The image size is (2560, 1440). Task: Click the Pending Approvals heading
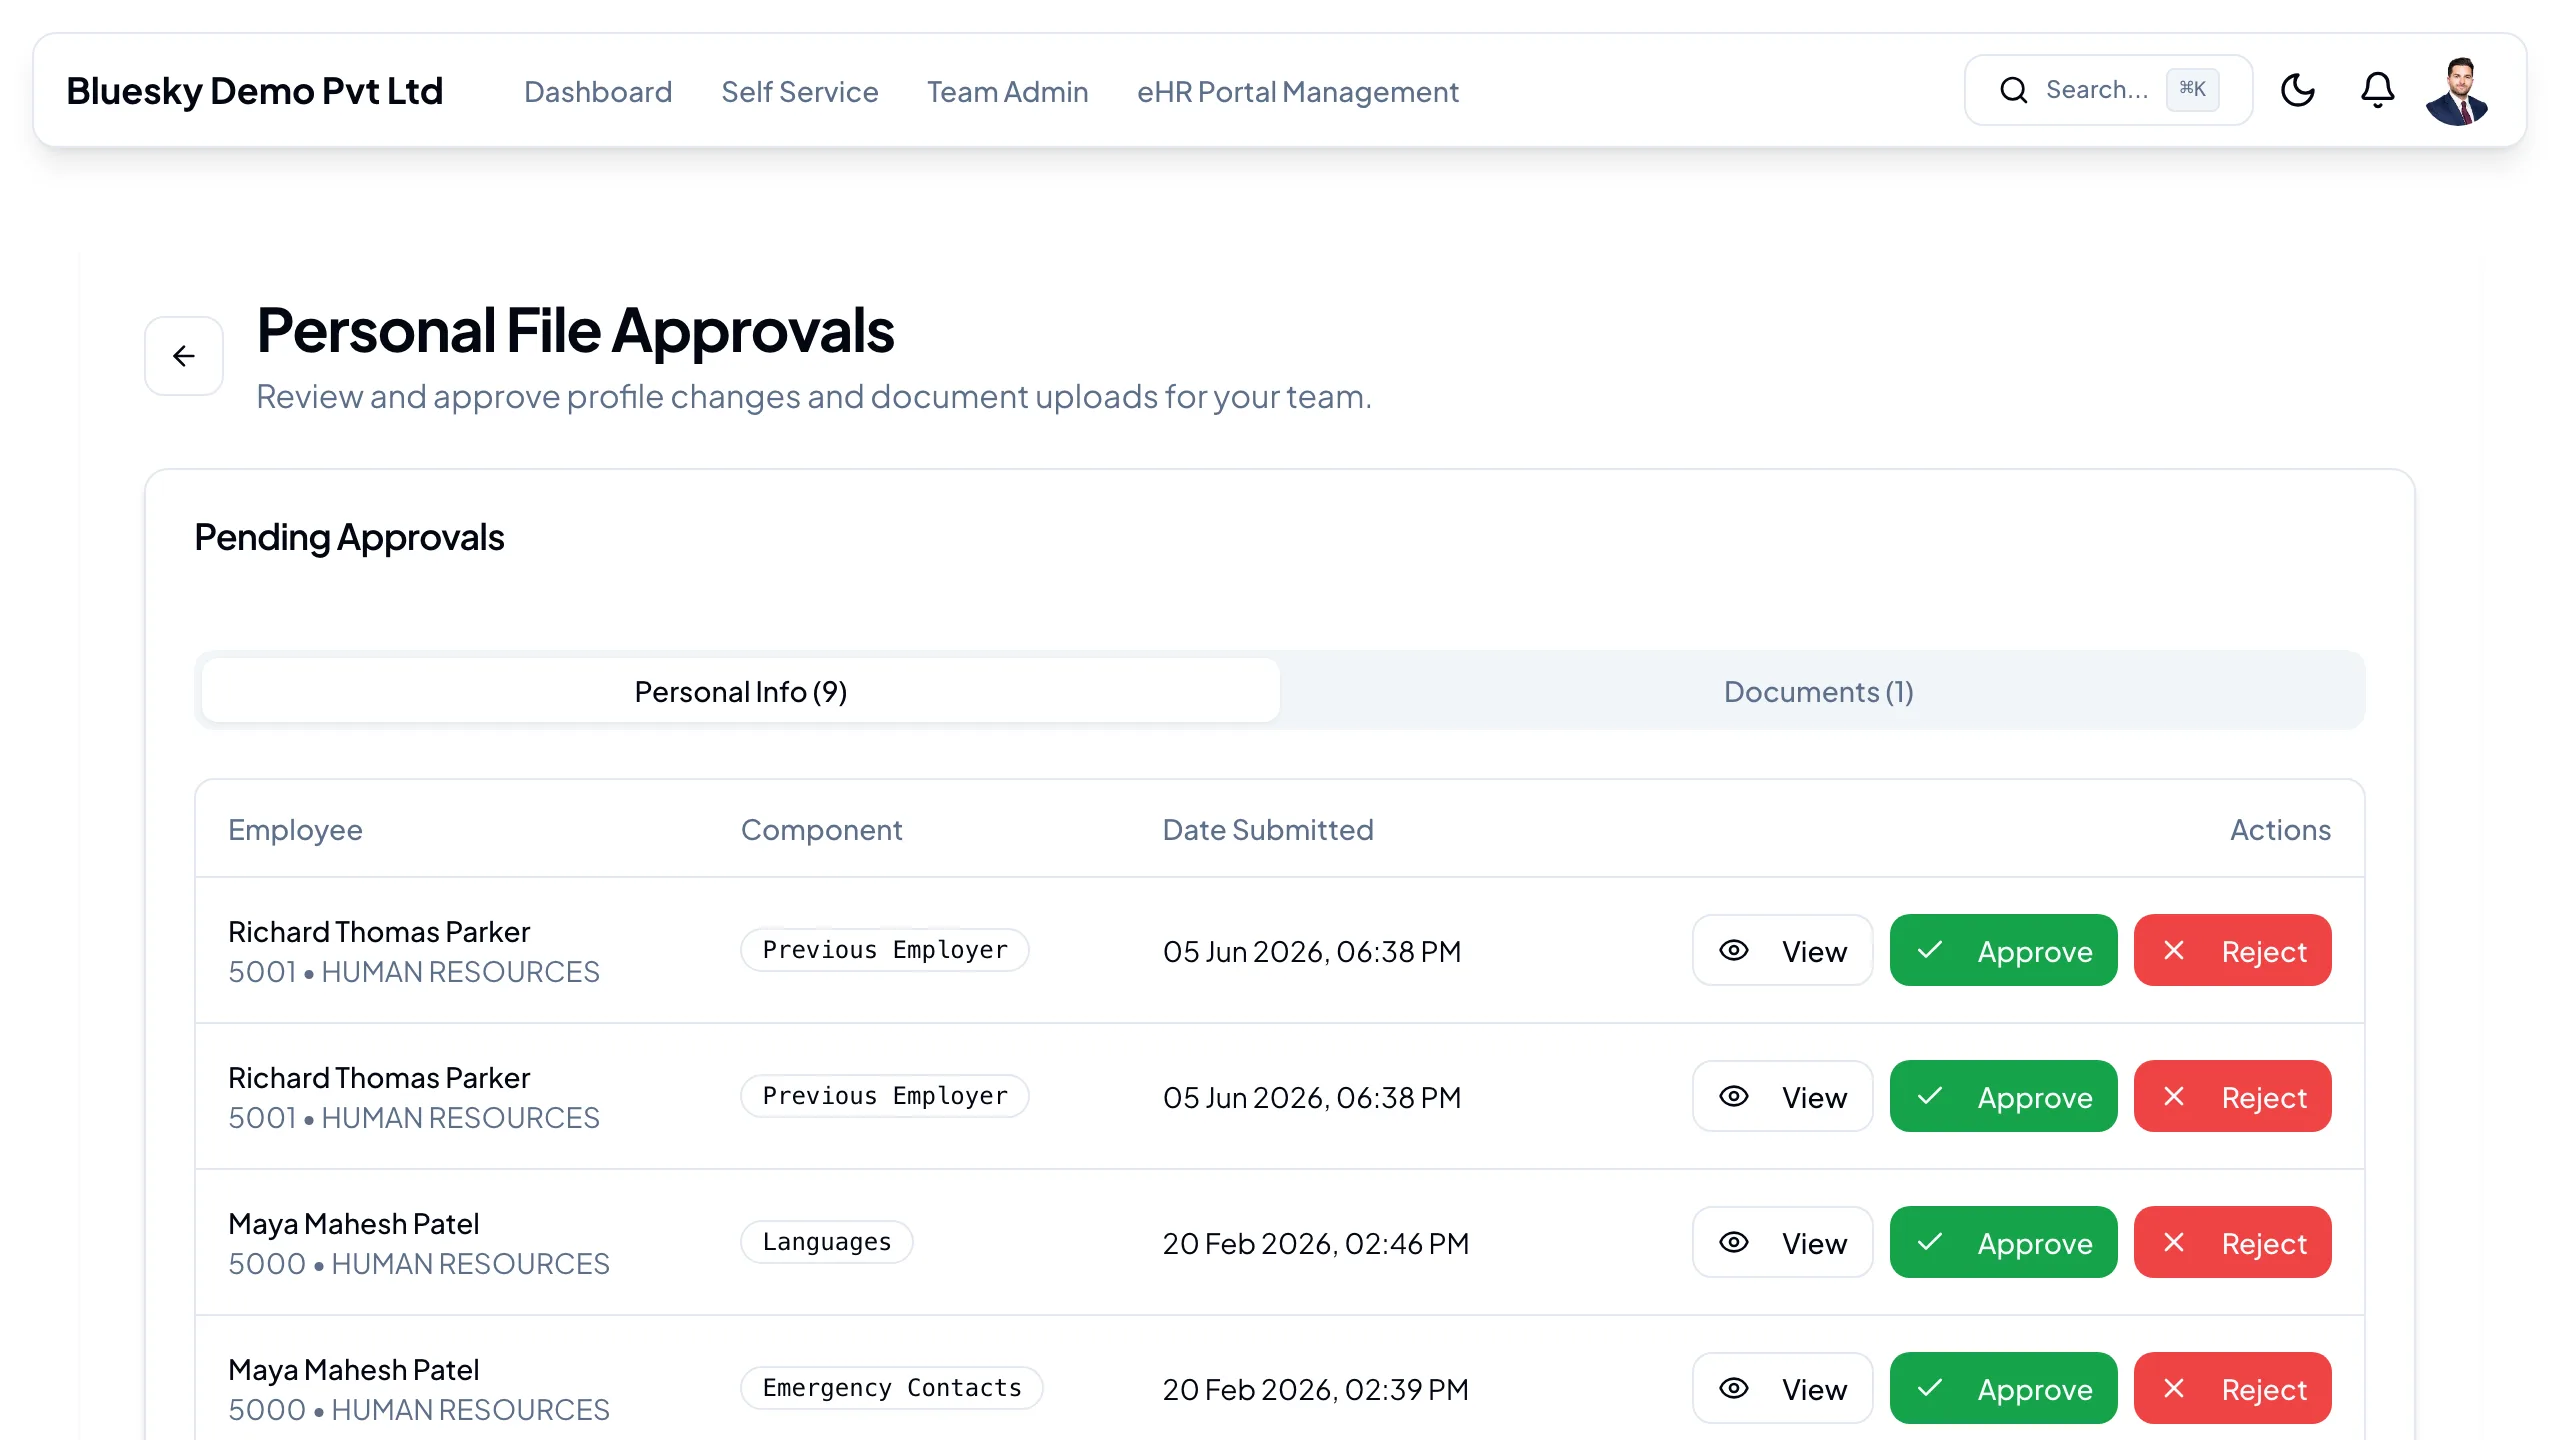coord(349,537)
